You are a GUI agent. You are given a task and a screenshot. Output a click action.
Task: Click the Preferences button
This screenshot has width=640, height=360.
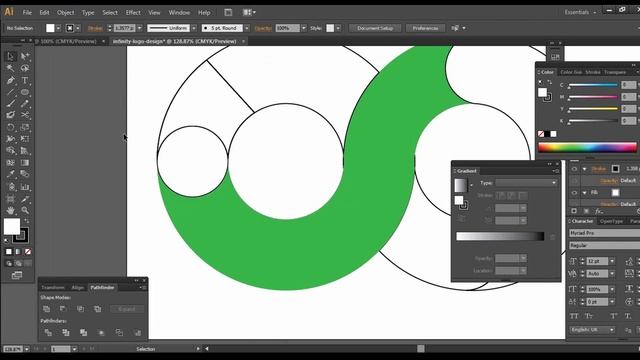click(x=425, y=28)
